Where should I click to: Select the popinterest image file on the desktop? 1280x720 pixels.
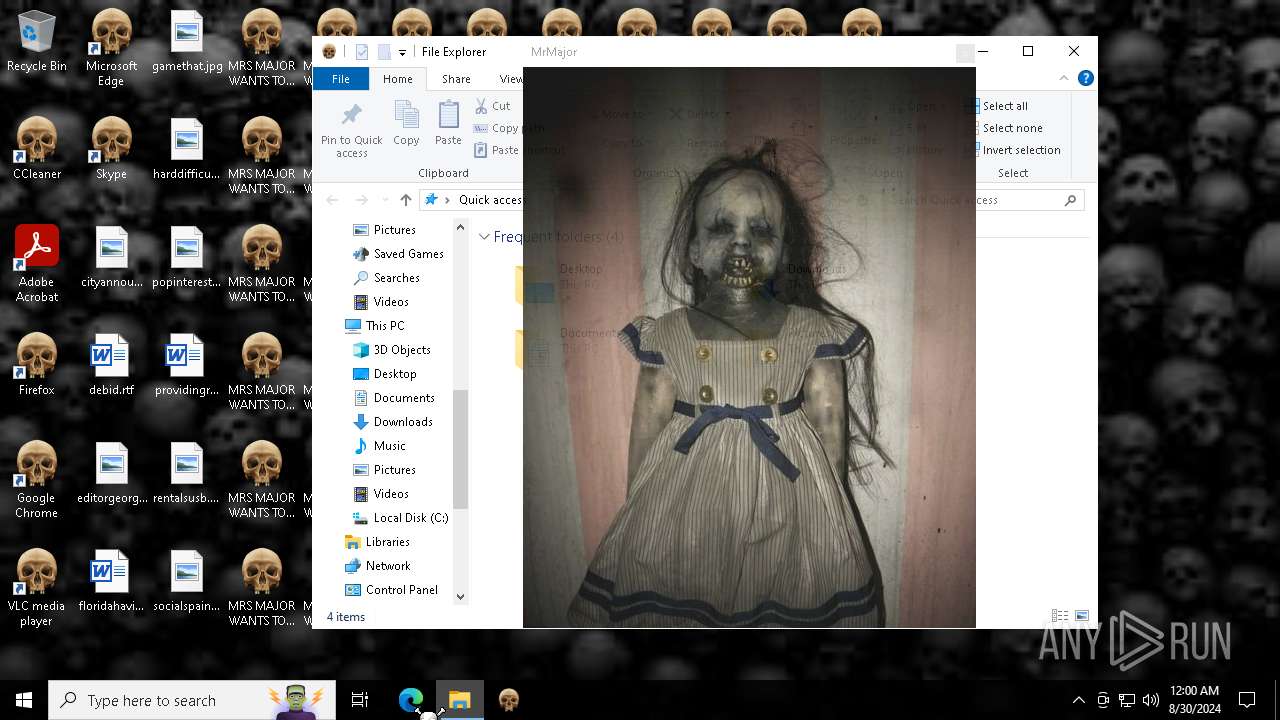coord(187,258)
